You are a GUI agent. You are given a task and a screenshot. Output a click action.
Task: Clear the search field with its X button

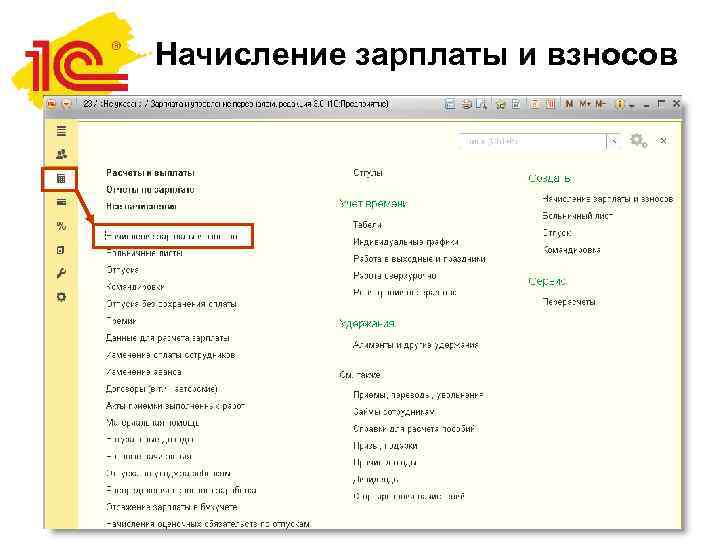[613, 141]
